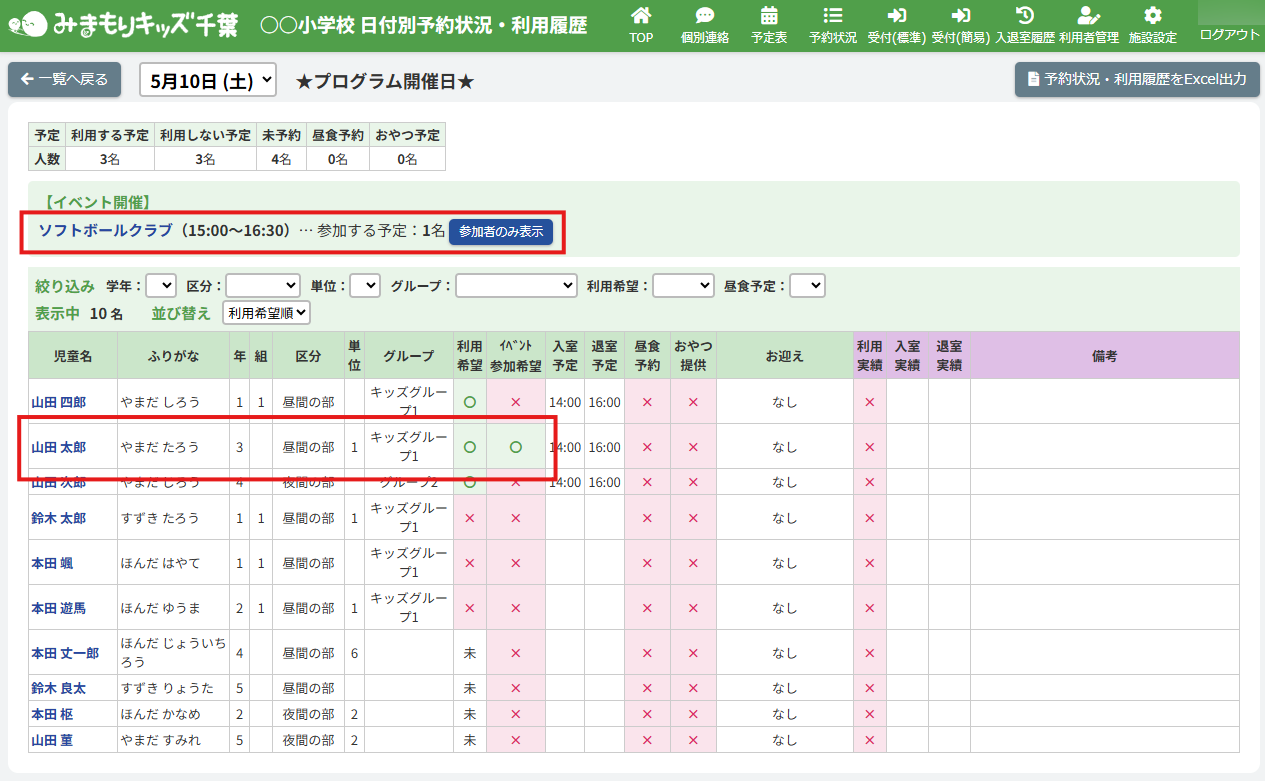Change 並び替え sort order dropdown
The width and height of the screenshot is (1265, 781).
pyautogui.click(x=267, y=313)
